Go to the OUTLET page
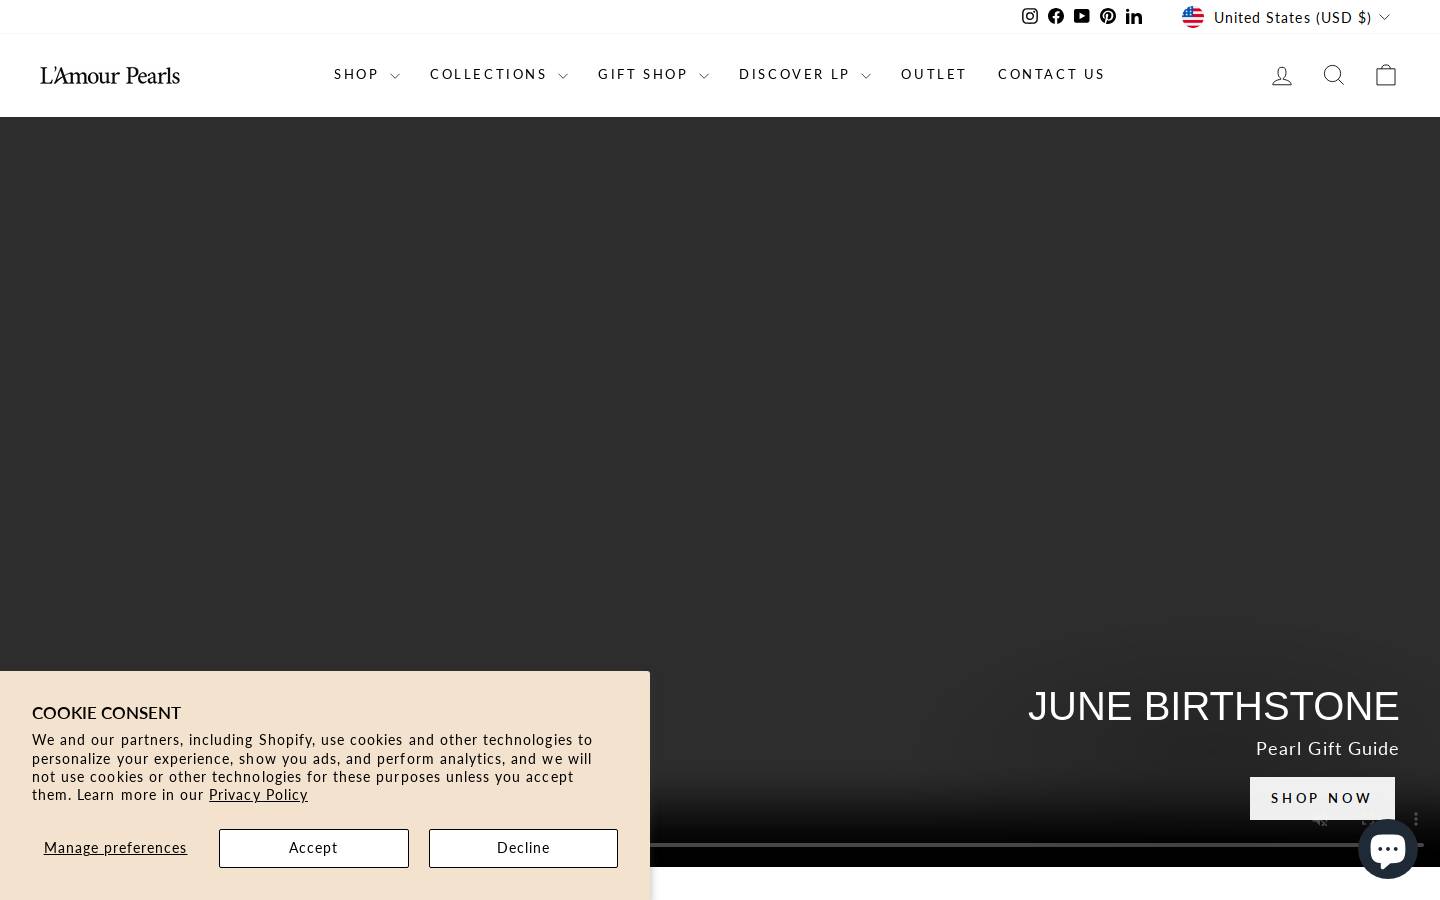 (x=934, y=75)
